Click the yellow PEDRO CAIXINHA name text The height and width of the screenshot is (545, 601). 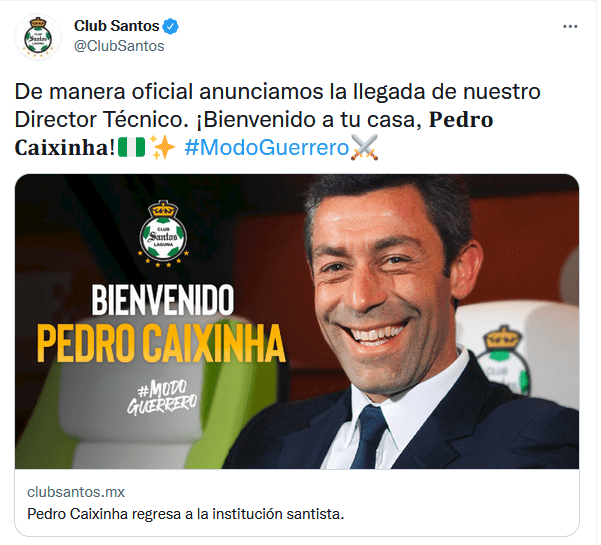[161, 343]
